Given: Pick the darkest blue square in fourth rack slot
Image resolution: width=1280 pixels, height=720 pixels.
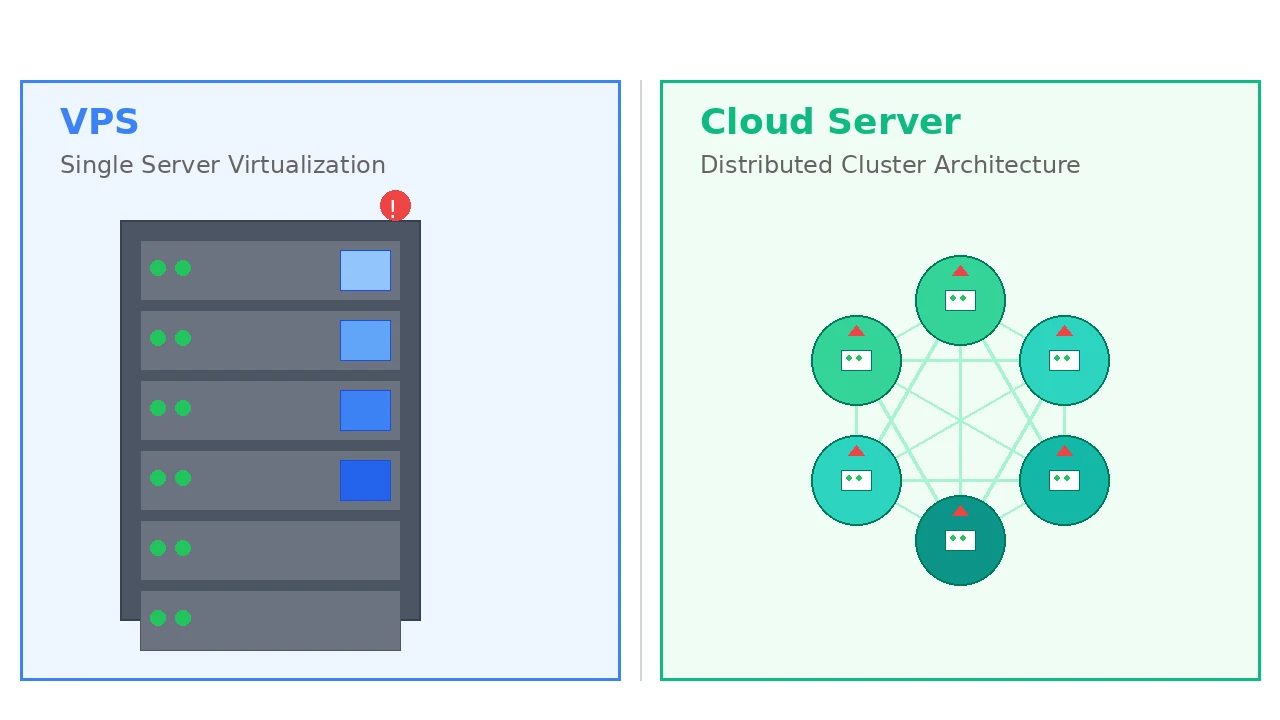Looking at the screenshot, I should pos(365,480).
